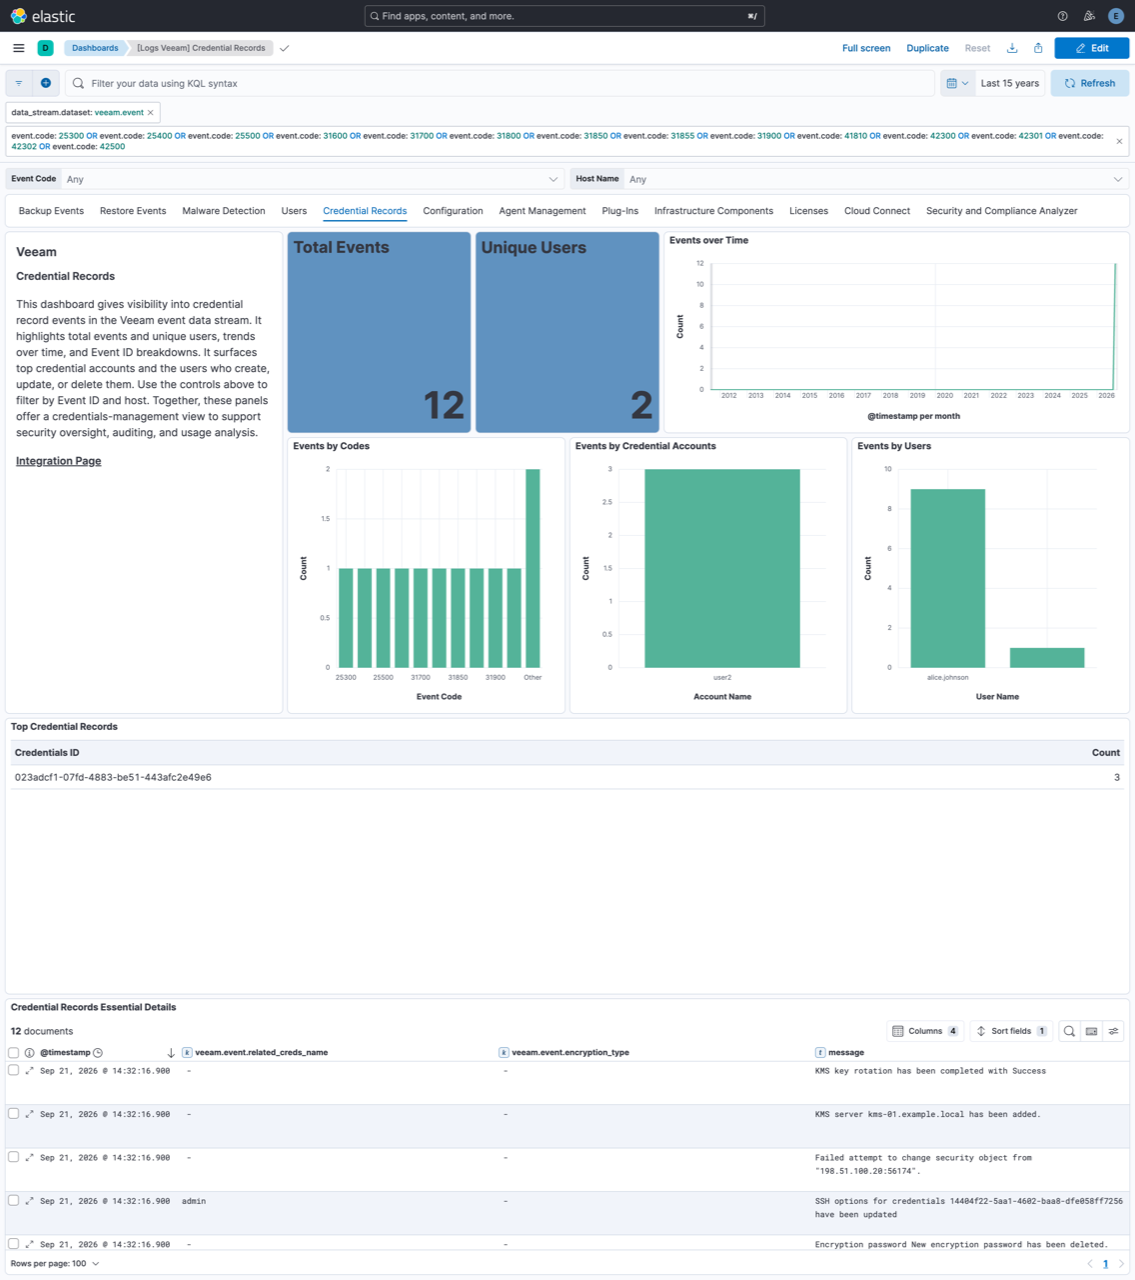Clear the event.code filter query

(1119, 141)
